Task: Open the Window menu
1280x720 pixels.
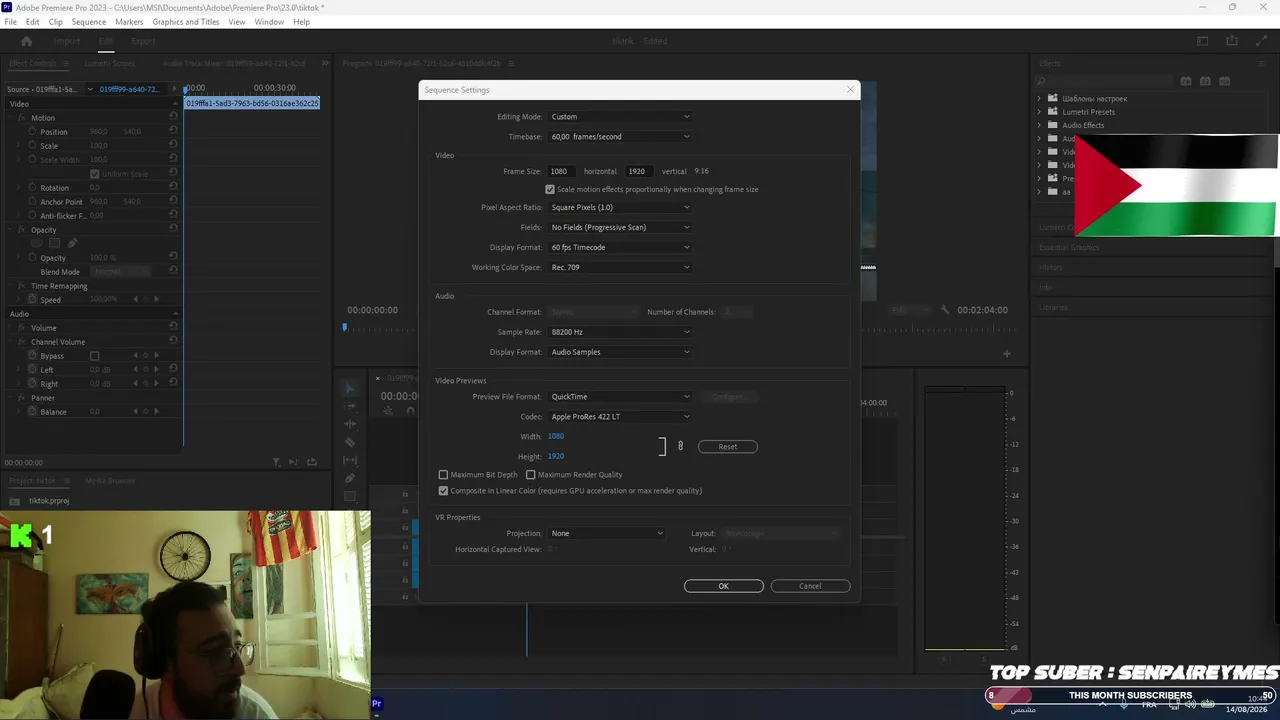Action: [x=268, y=22]
